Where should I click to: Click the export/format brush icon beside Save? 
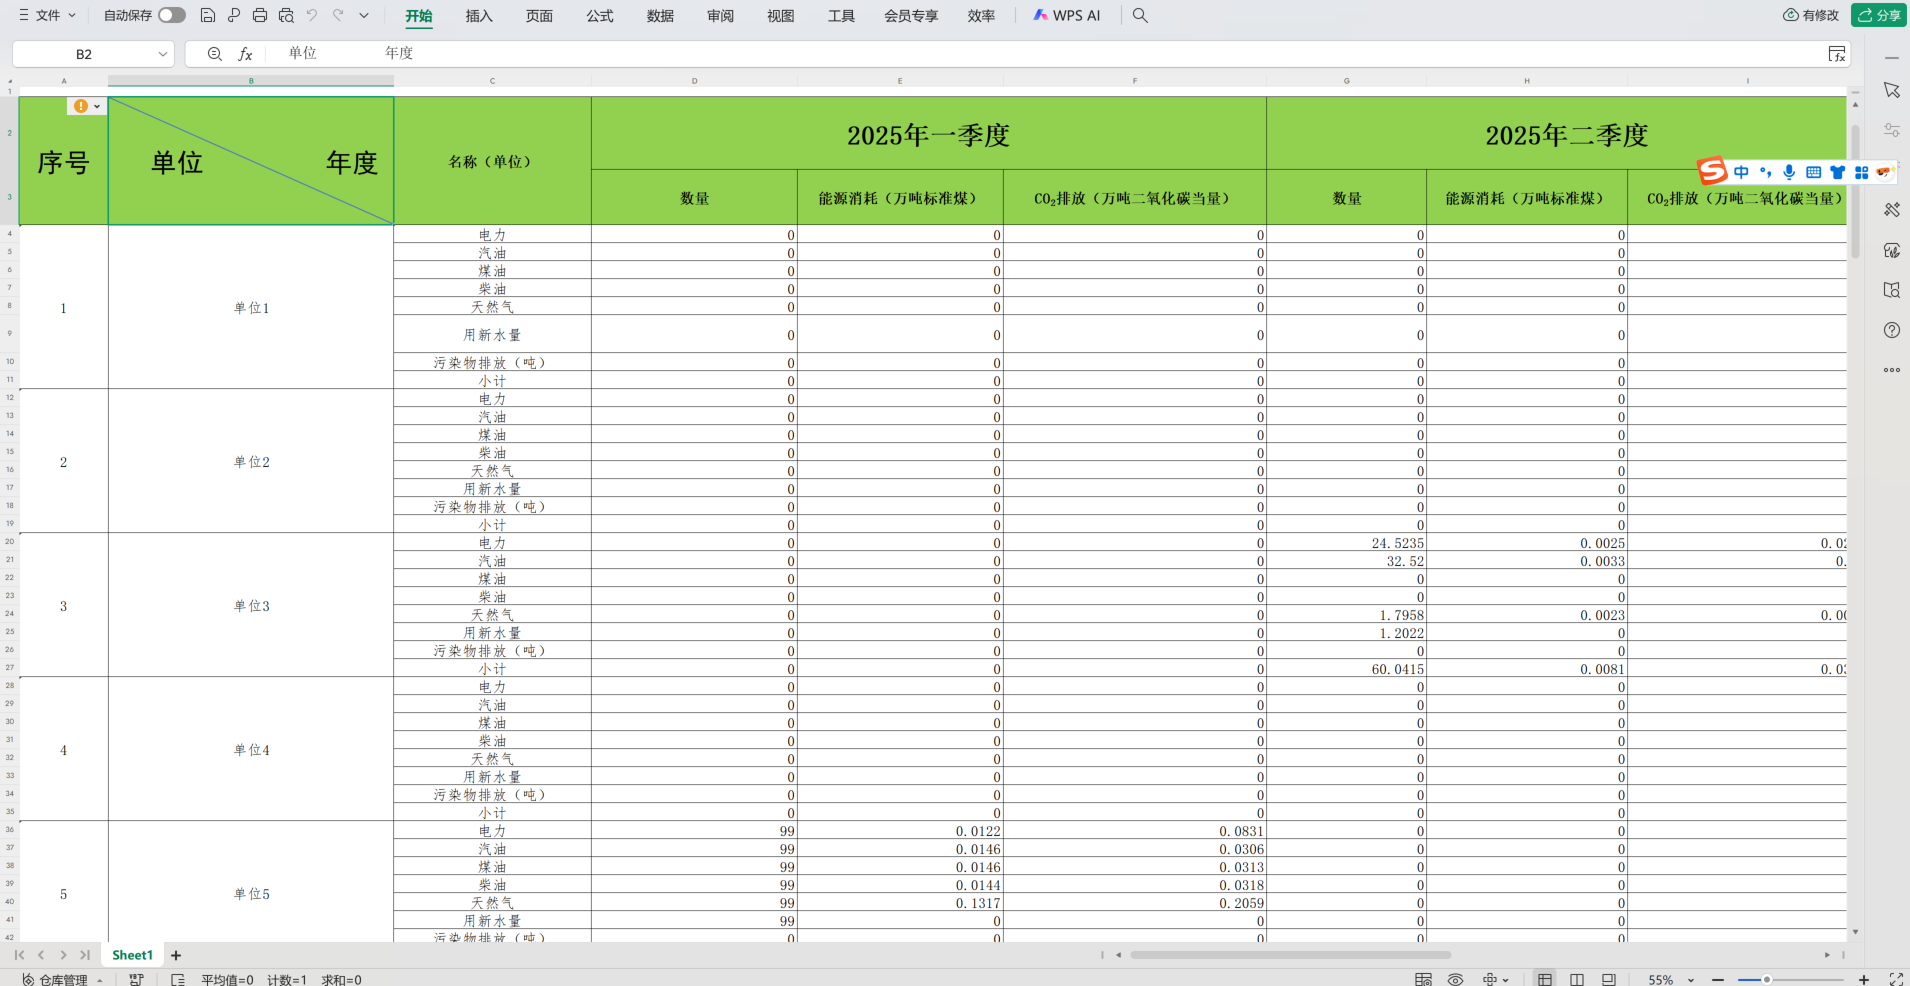[x=234, y=15]
